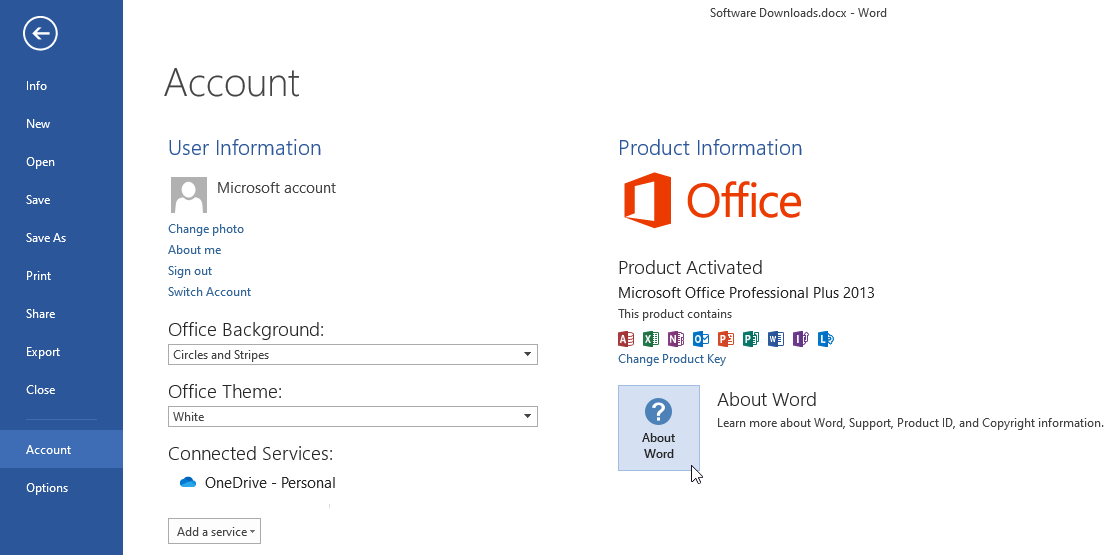This screenshot has height=555, width=1118.
Task: Click the Change photo link
Action: click(x=206, y=229)
